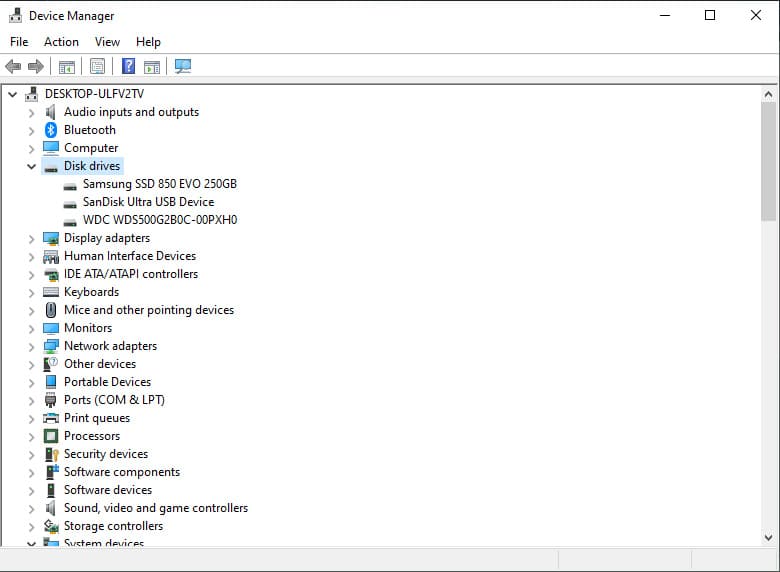The width and height of the screenshot is (780, 572).
Task: Click the Storage controllers icon
Action: (x=51, y=526)
